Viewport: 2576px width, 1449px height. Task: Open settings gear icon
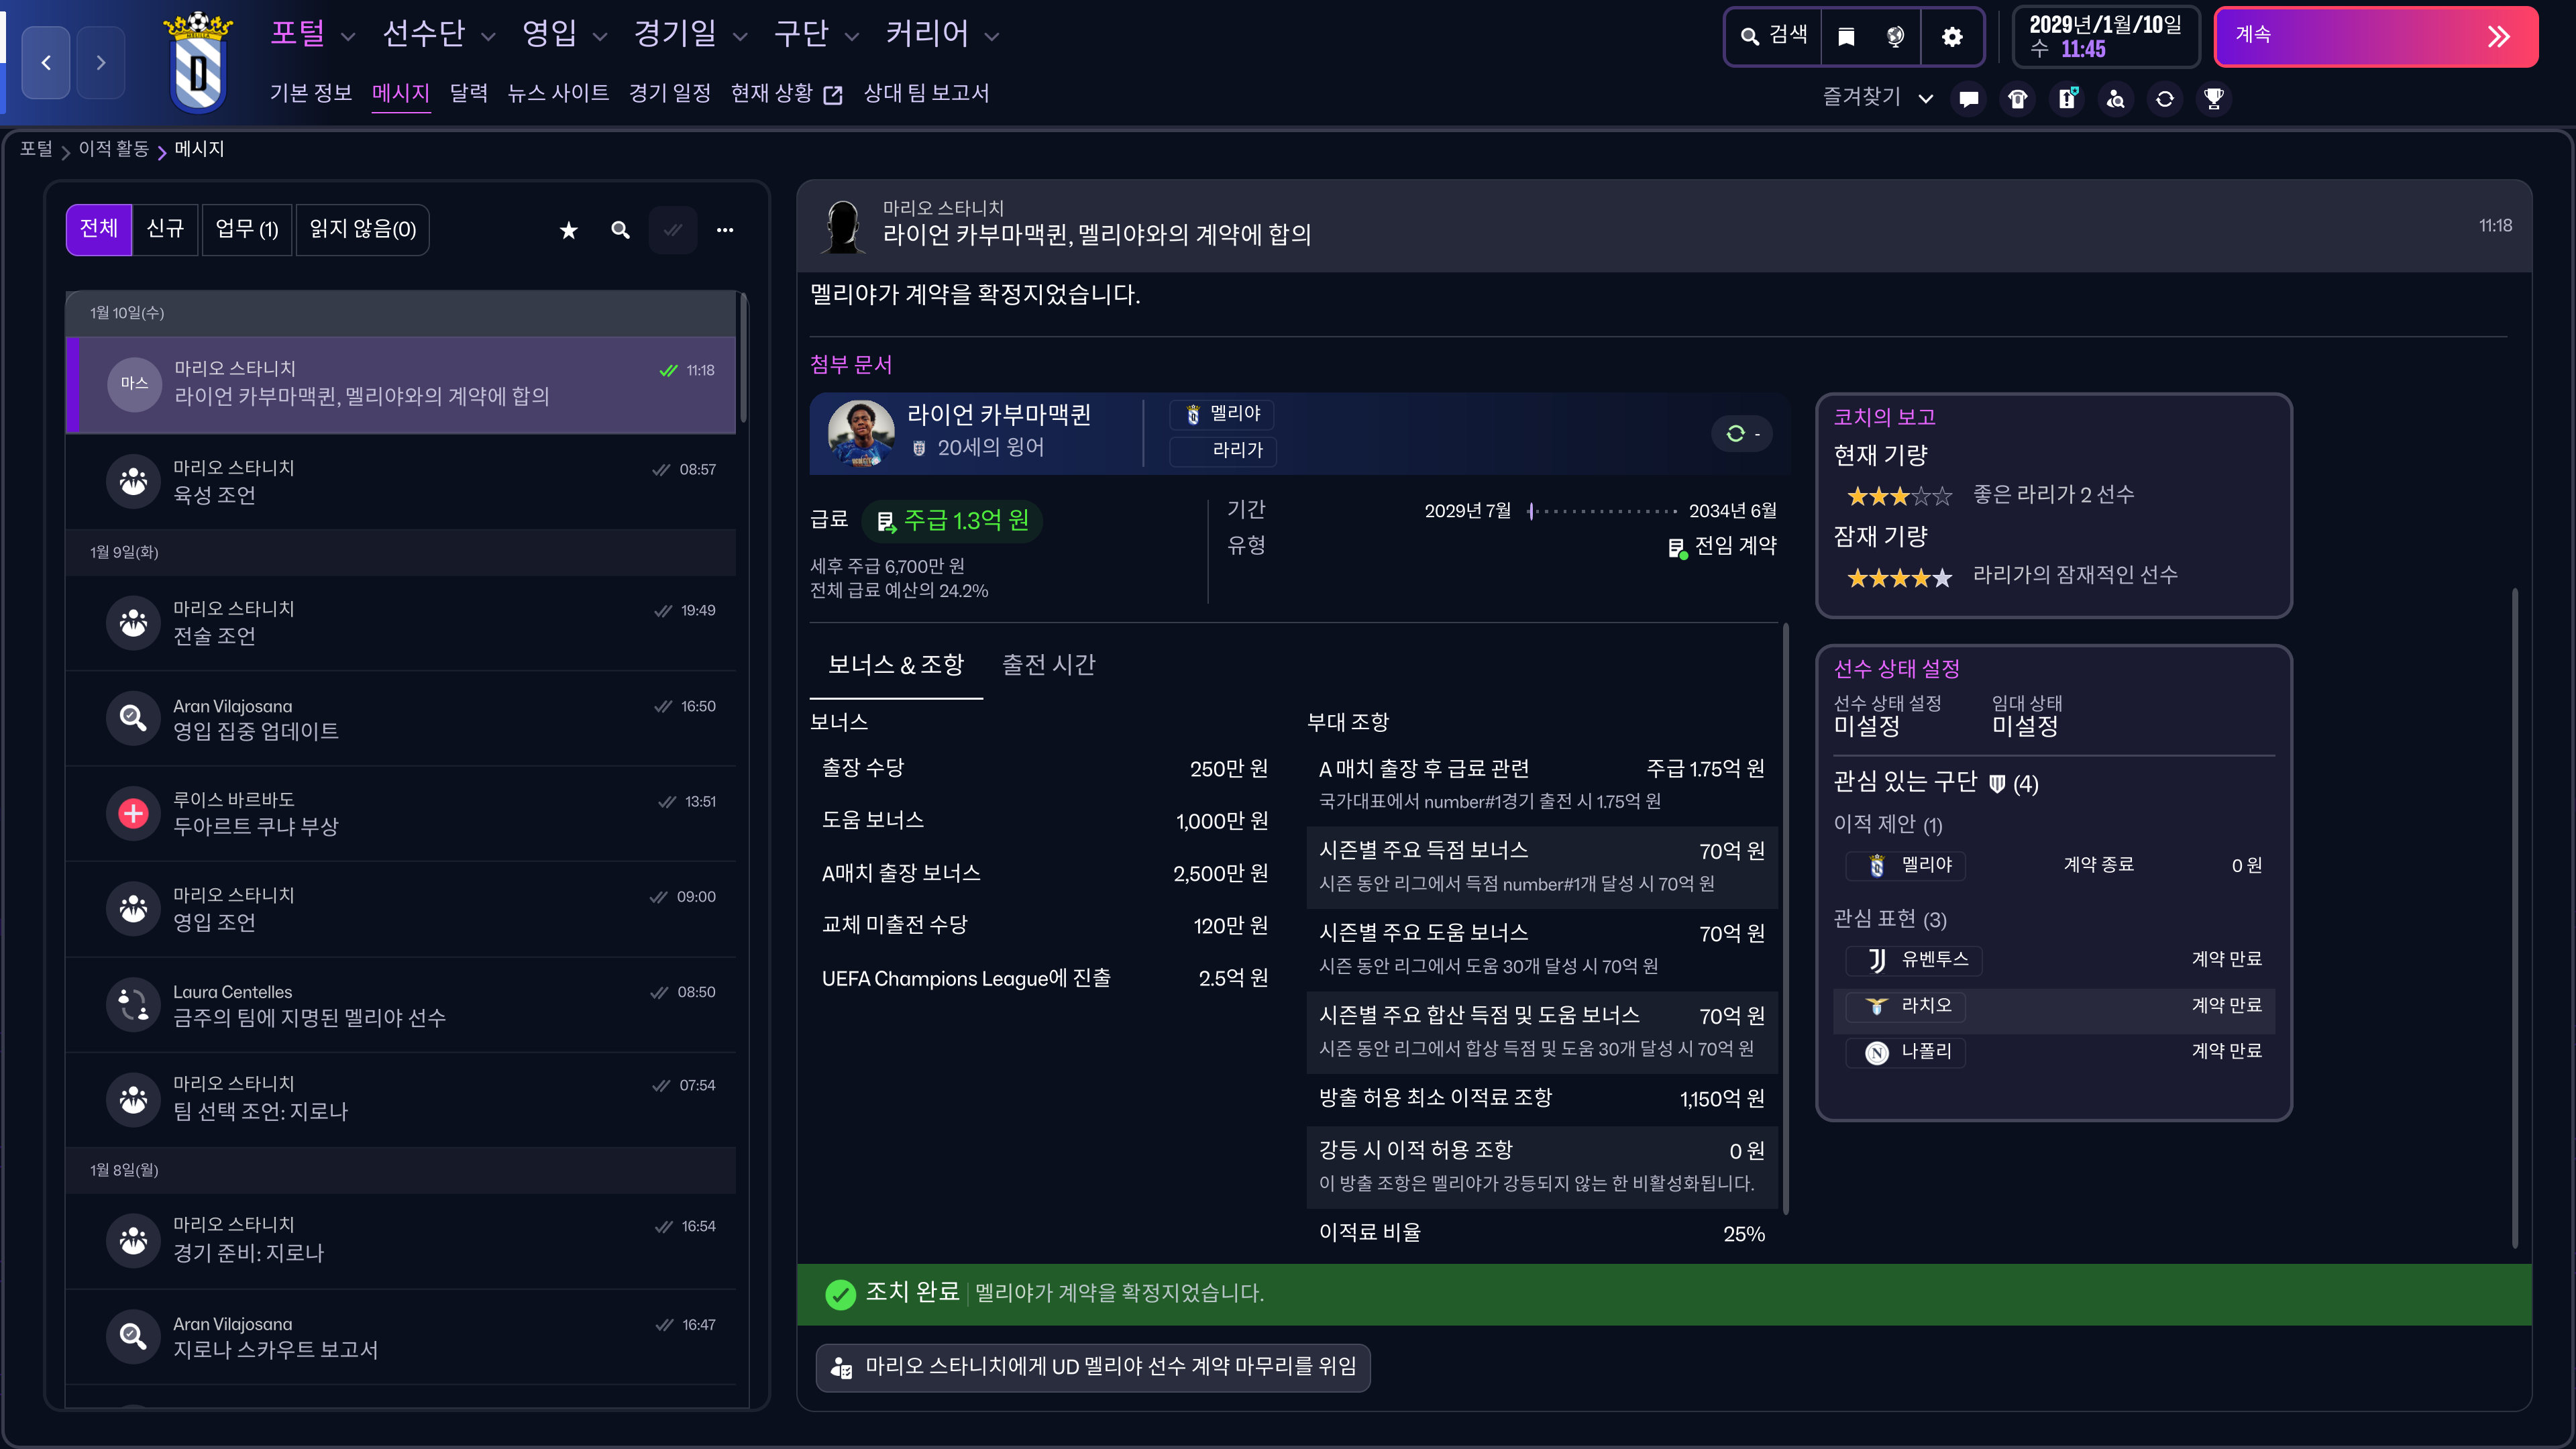(1951, 37)
